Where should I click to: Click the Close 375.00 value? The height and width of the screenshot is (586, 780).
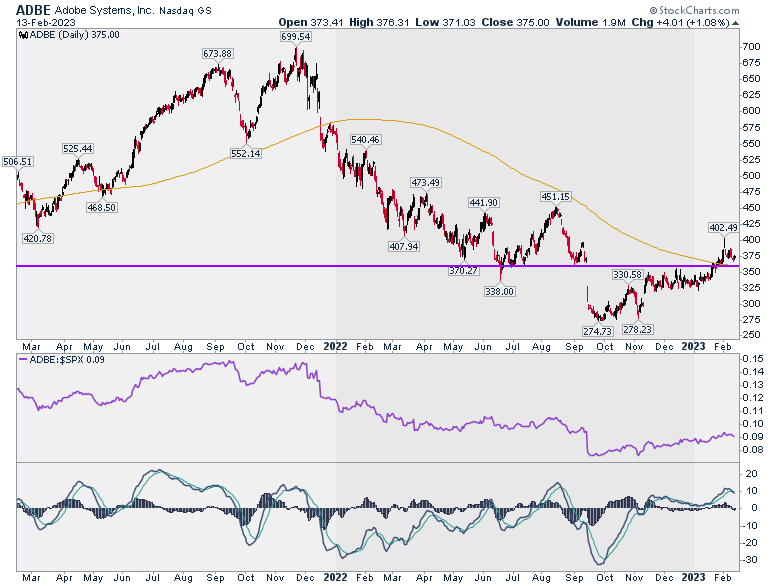click(515, 23)
